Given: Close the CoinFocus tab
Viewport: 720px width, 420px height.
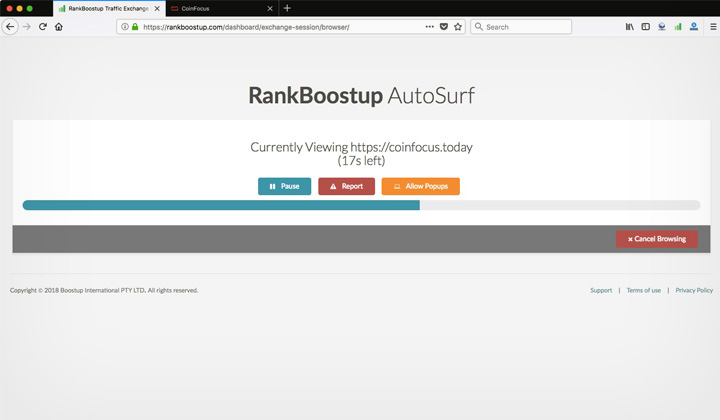Looking at the screenshot, I should 270,8.
